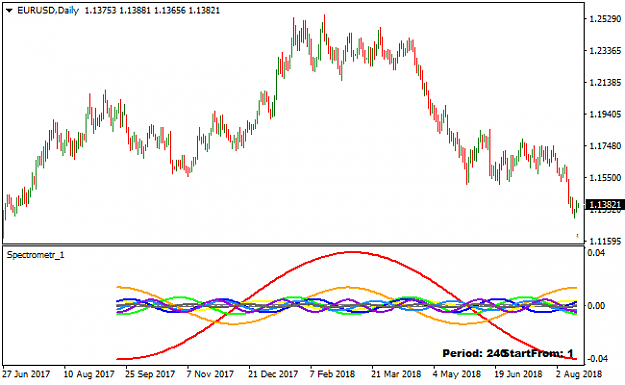Click the -0.04 indicator scale label
The width and height of the screenshot is (625, 385).
pyautogui.click(x=597, y=359)
